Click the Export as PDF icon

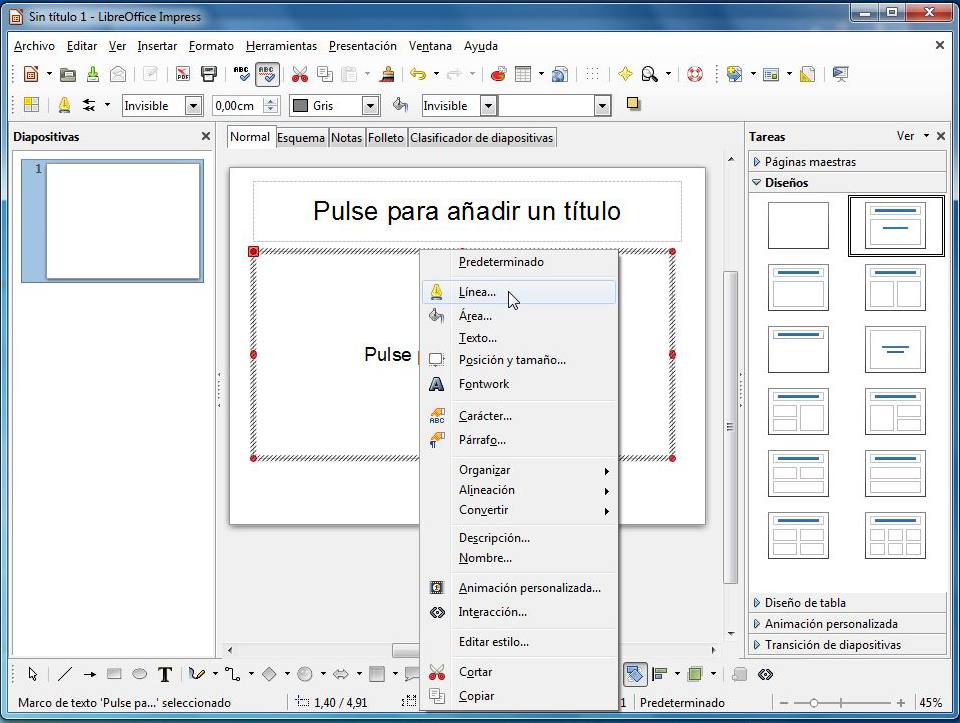click(182, 75)
